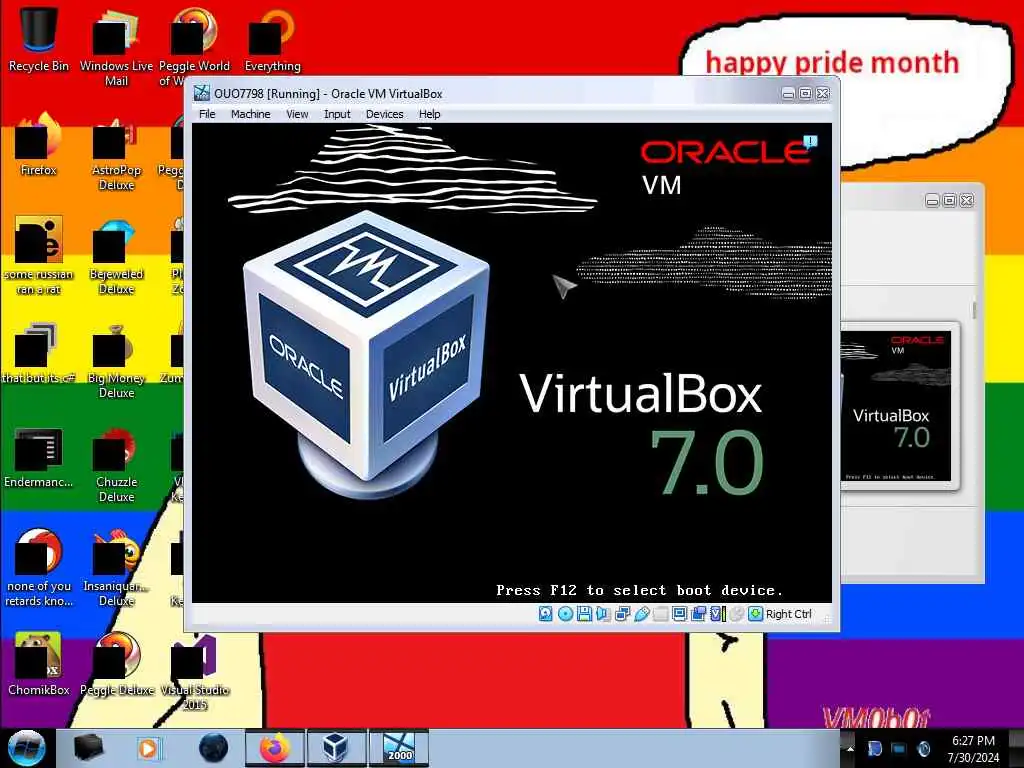This screenshot has width=1024, height=768.
Task: Click the greyed mouse integration indicator
Action: (x=737, y=614)
